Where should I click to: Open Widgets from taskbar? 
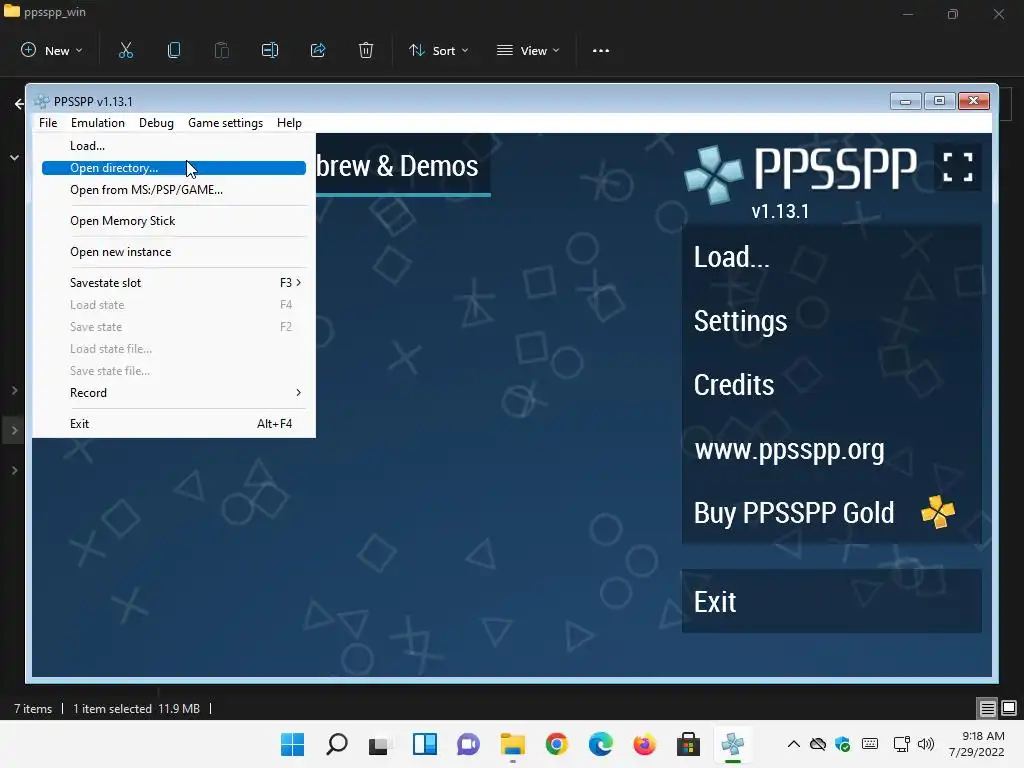click(424, 744)
